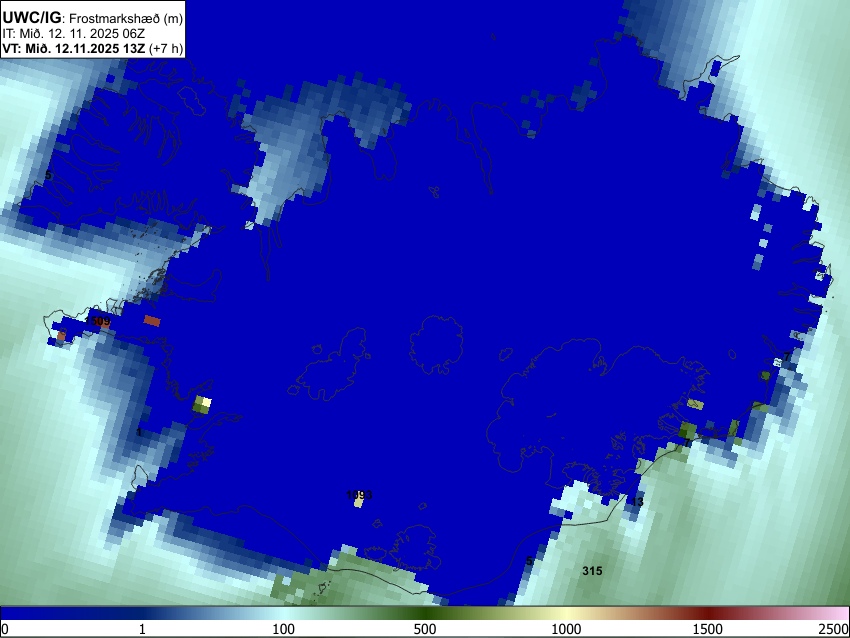Image resolution: width=850 pixels, height=638 pixels.
Task: Click the colorbar tick label '100'
Action: tap(284, 629)
